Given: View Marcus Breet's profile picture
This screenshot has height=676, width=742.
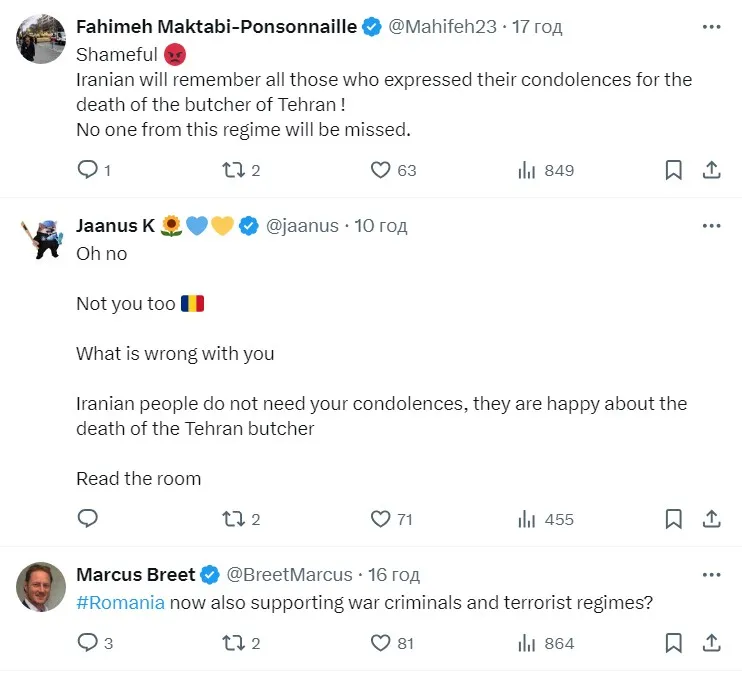Looking at the screenshot, I should [41, 587].
